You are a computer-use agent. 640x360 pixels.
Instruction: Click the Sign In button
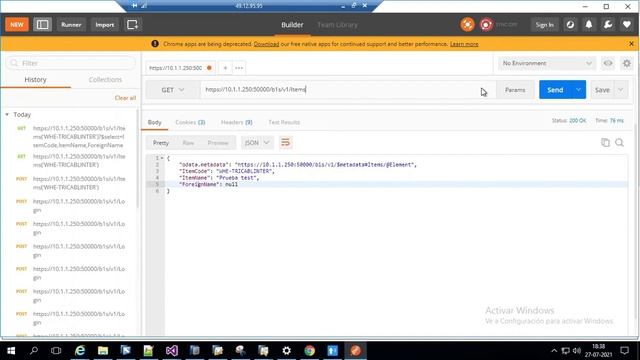(544, 25)
